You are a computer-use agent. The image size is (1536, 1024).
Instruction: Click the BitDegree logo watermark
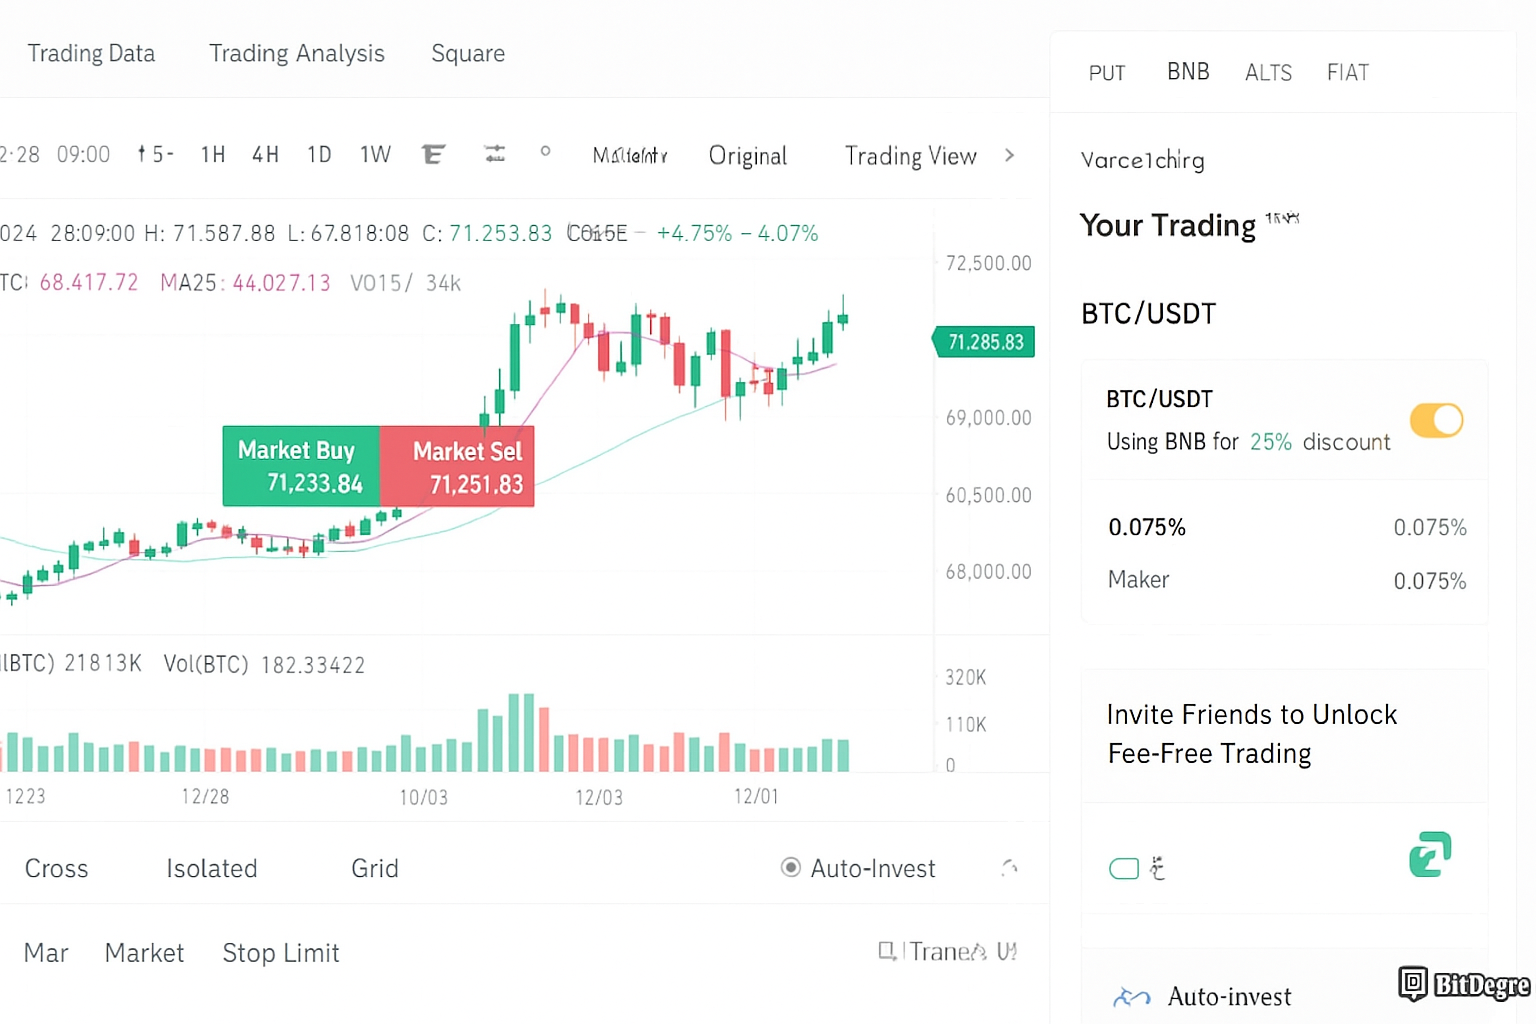tap(1464, 985)
